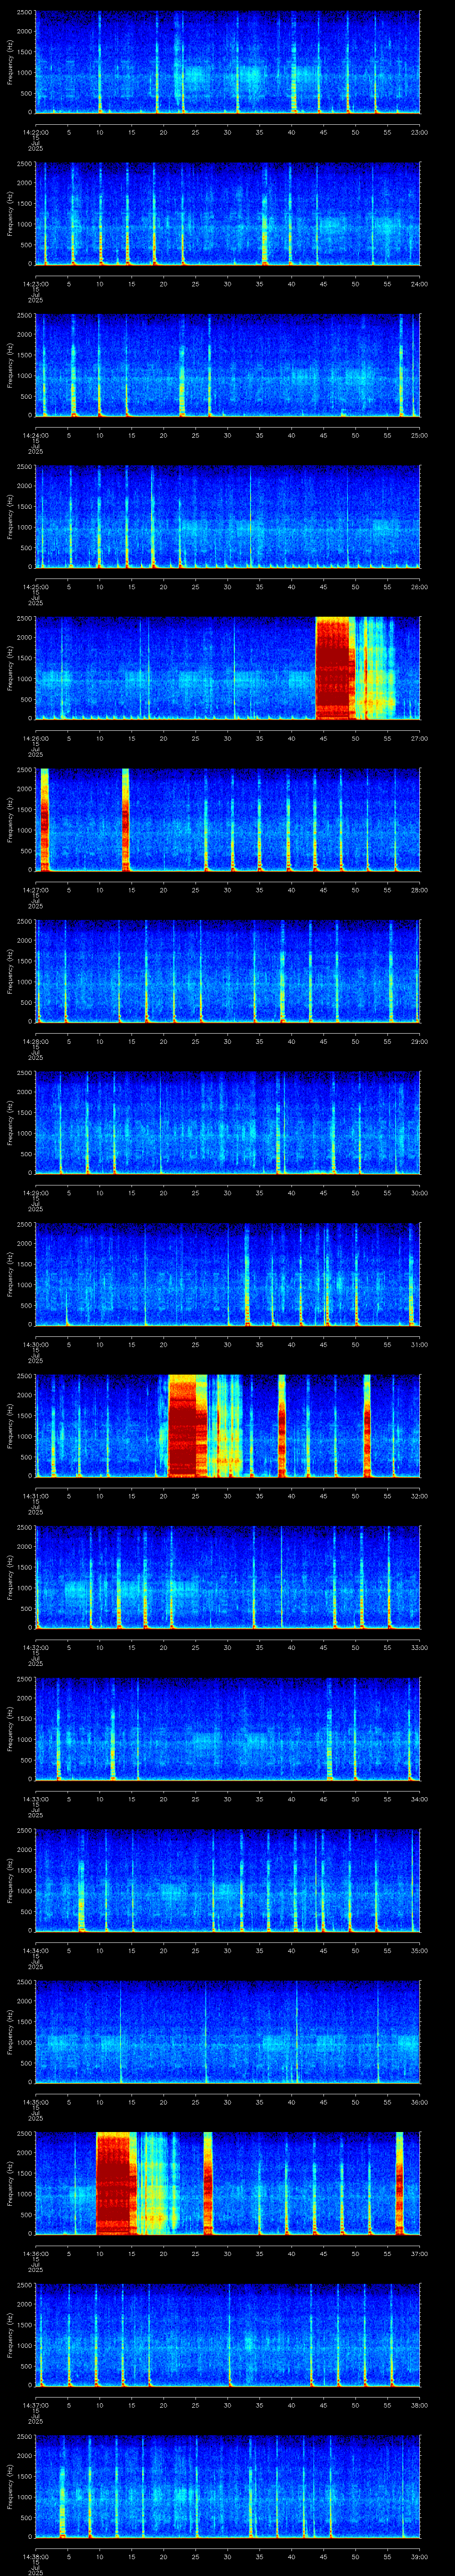Click the 500 frequency tick of the 14:33:00 spectrogram

[27, 1759]
